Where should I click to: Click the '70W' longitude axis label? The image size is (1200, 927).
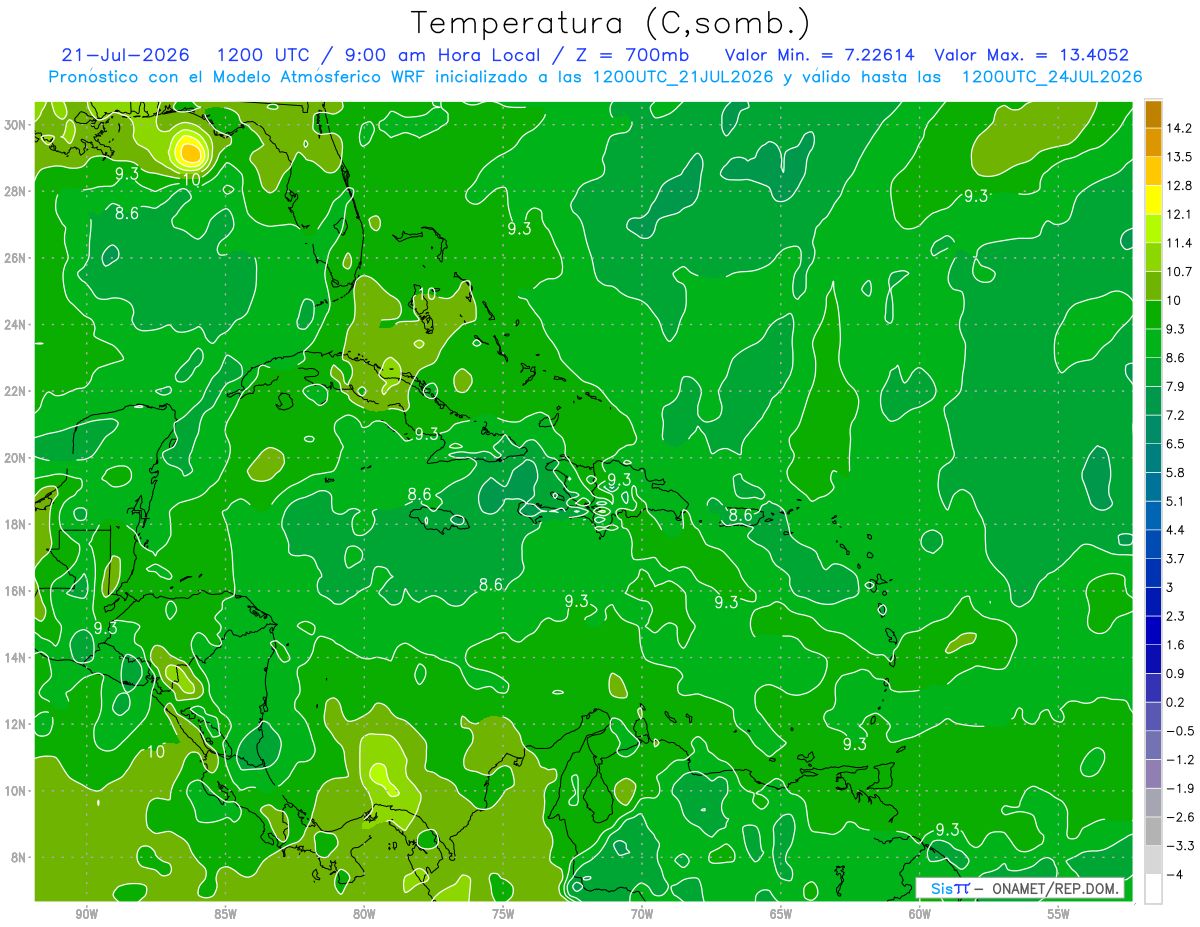click(x=642, y=913)
